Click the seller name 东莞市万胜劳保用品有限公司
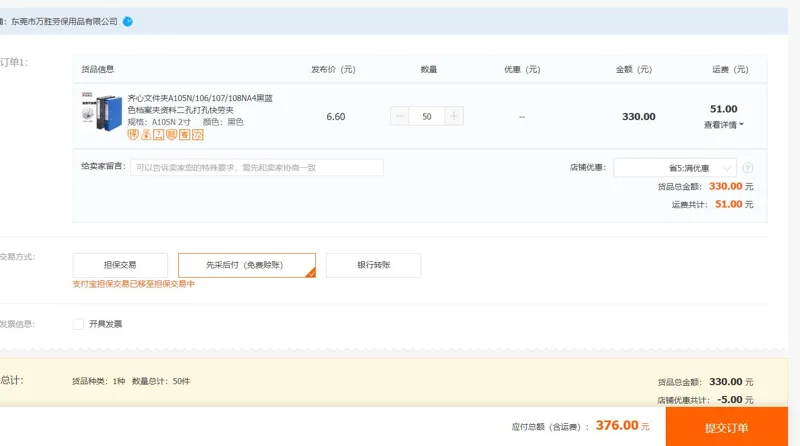Viewport: 800px width, 446px height. coord(64,21)
